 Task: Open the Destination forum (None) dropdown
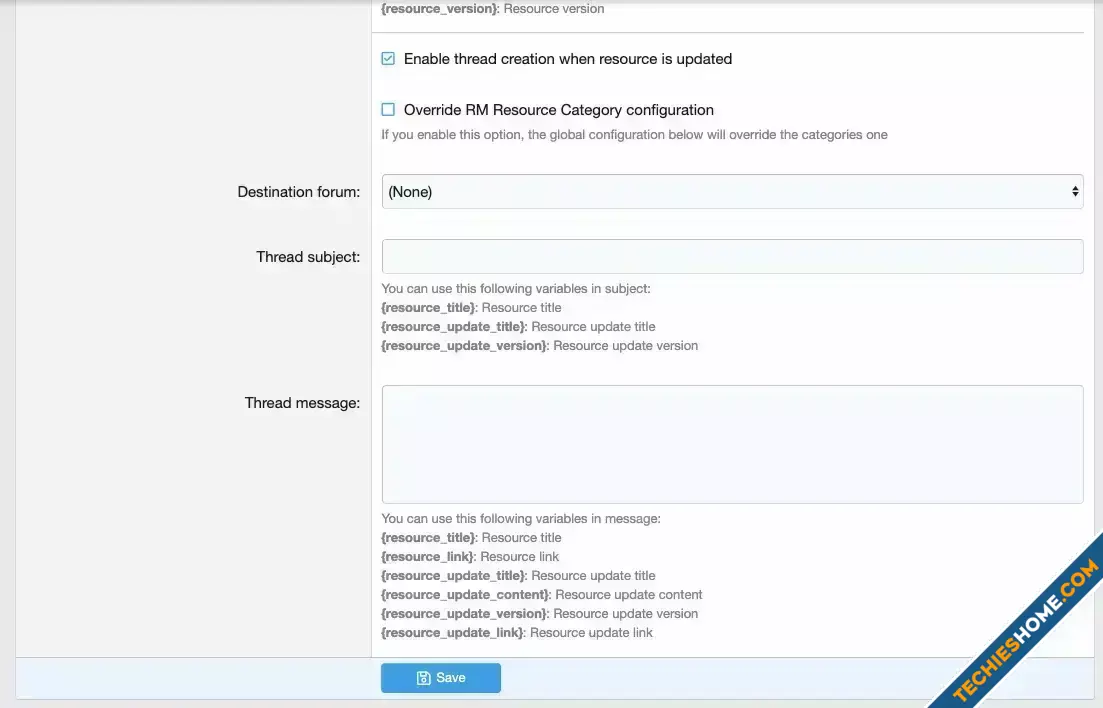click(731, 191)
